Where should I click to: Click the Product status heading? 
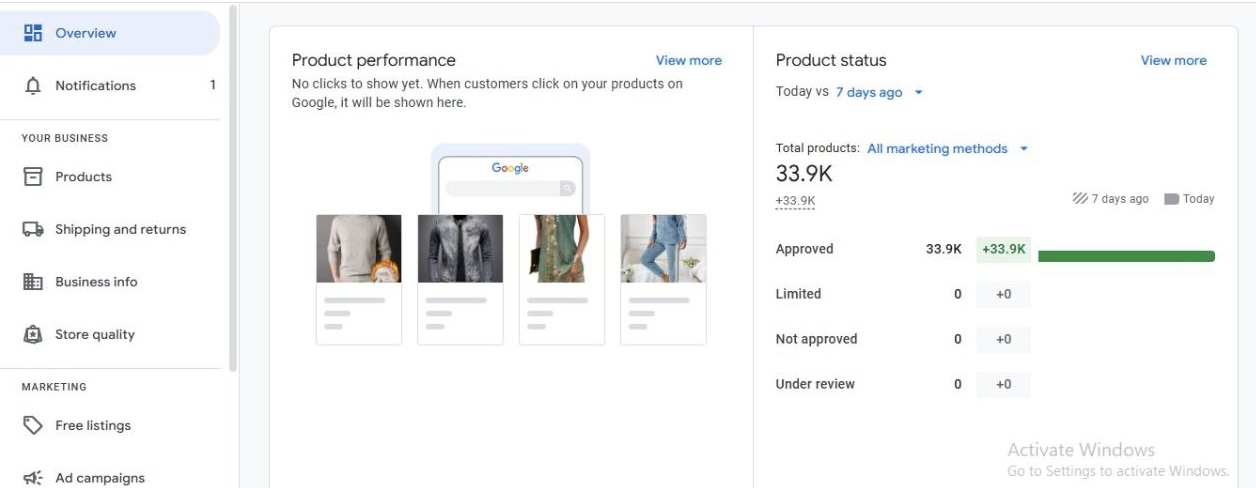click(x=831, y=60)
